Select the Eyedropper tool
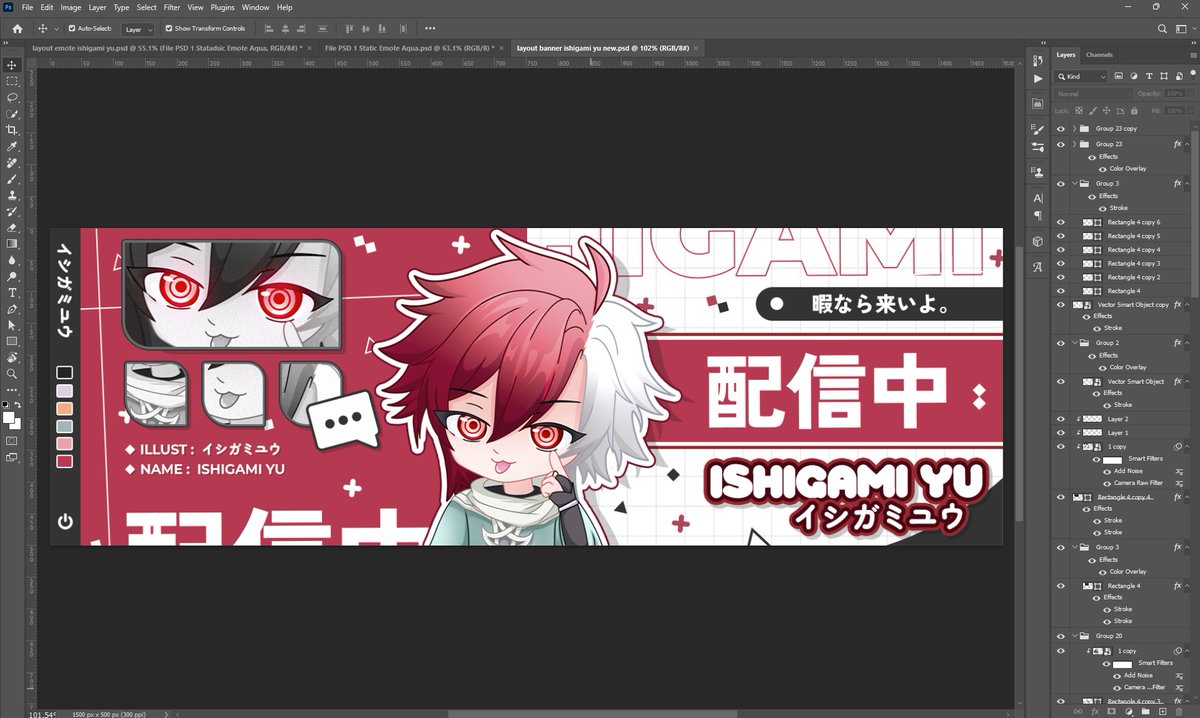The height and width of the screenshot is (718, 1200). [12, 146]
